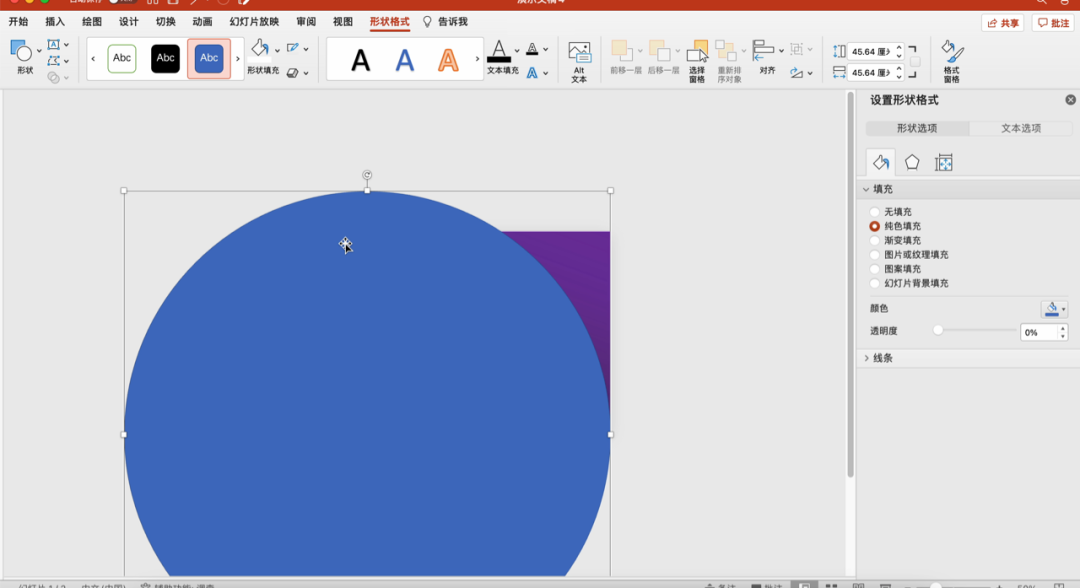The image size is (1080, 588).
Task: Select the 纯色填充 radio option
Action: coord(875,226)
